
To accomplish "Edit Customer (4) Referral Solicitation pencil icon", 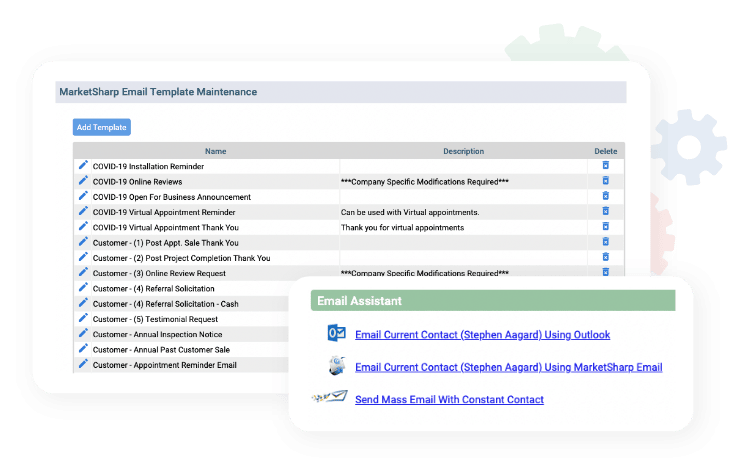I will tap(83, 288).
